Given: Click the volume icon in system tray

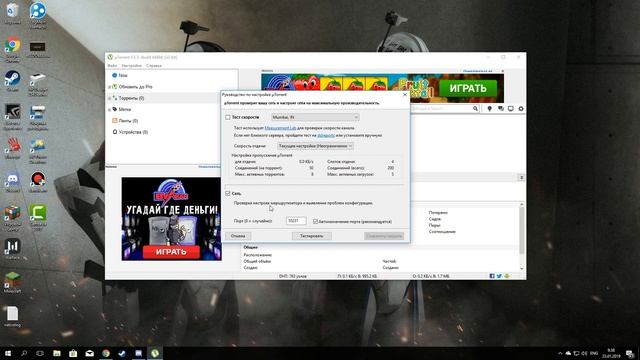Looking at the screenshot, I should point(584,353).
